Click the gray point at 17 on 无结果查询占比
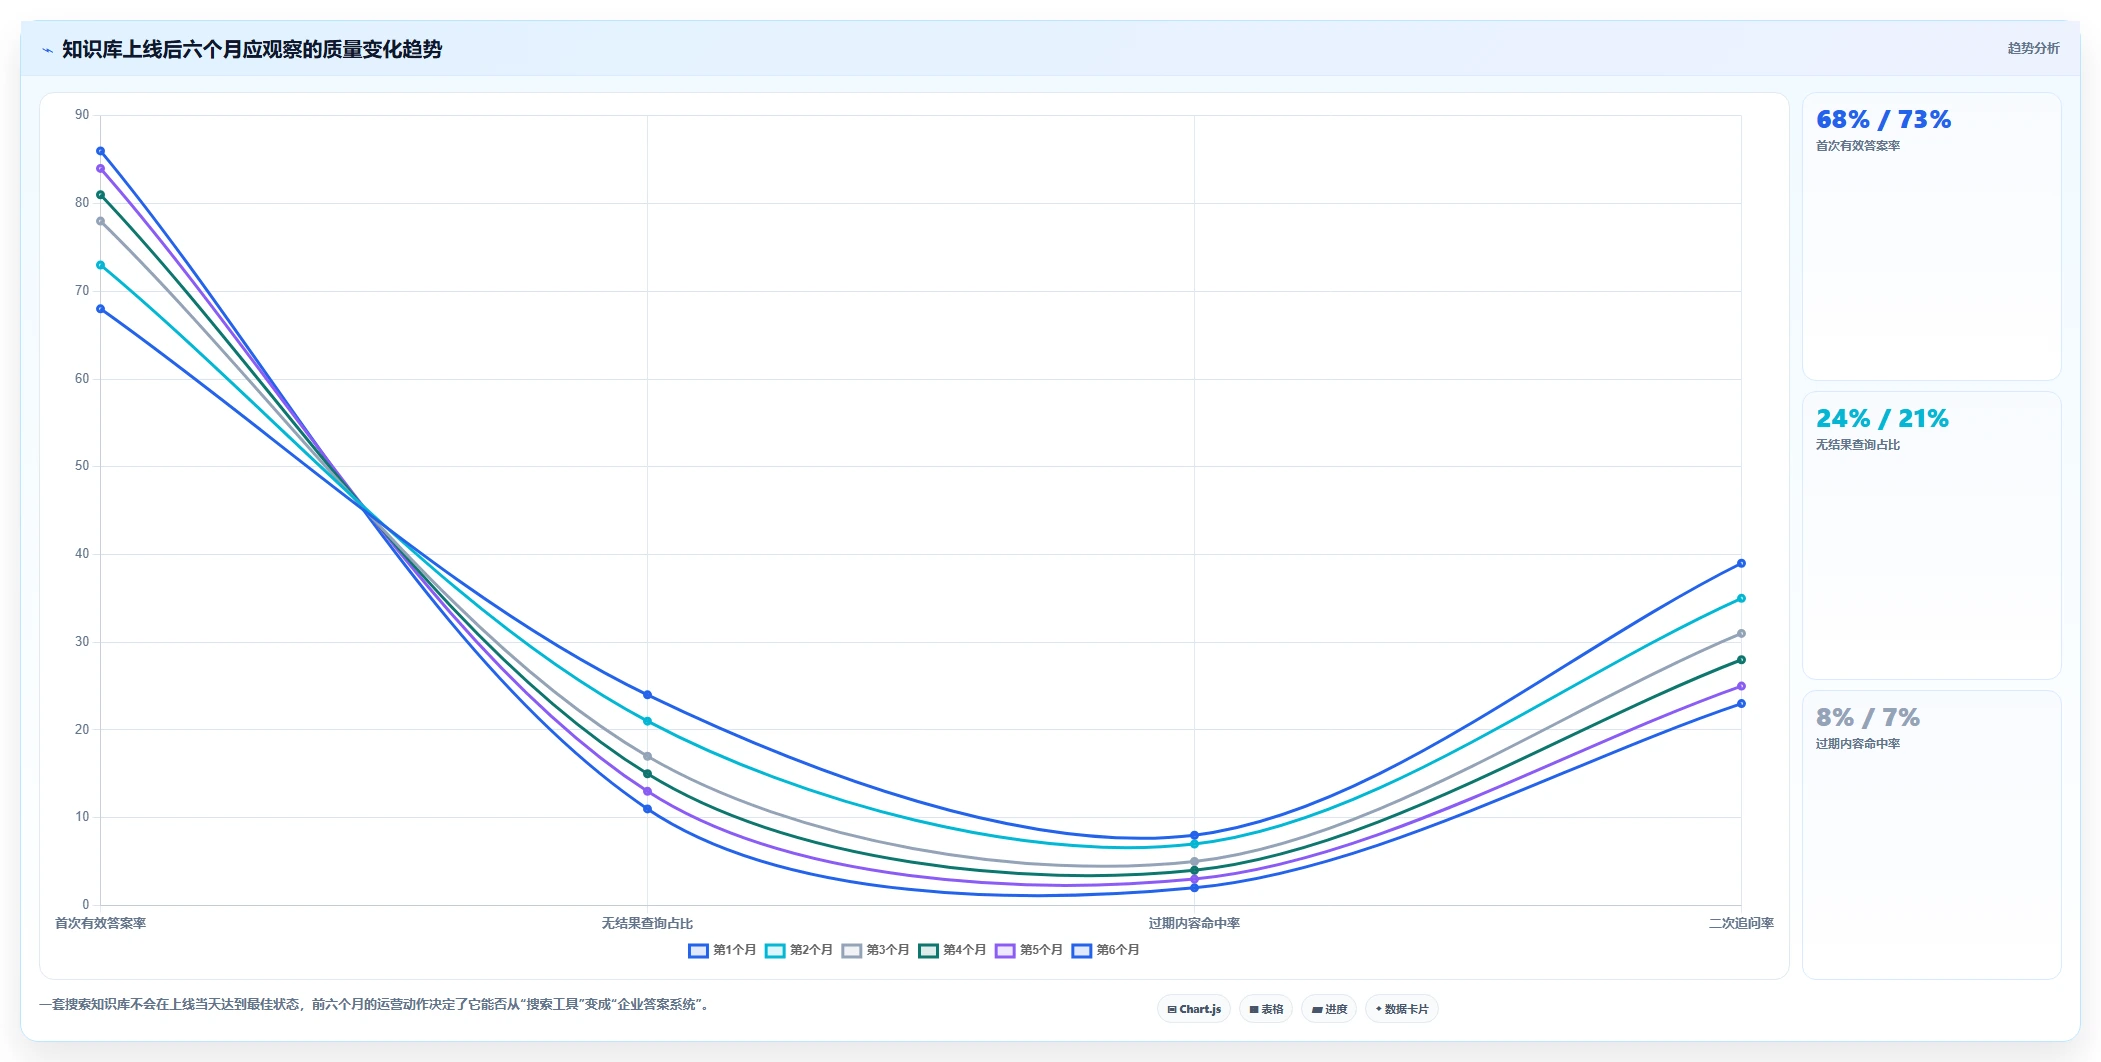 [647, 756]
